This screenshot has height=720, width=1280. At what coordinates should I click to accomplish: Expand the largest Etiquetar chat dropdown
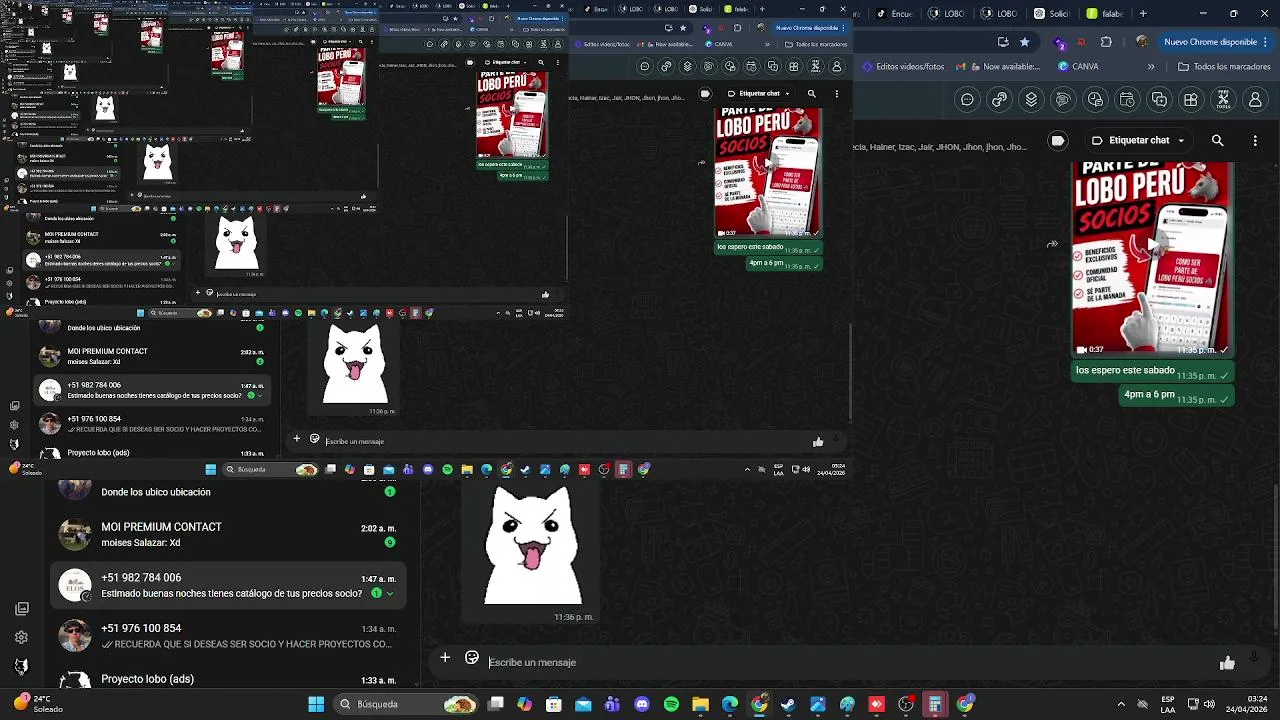coord(1138,141)
